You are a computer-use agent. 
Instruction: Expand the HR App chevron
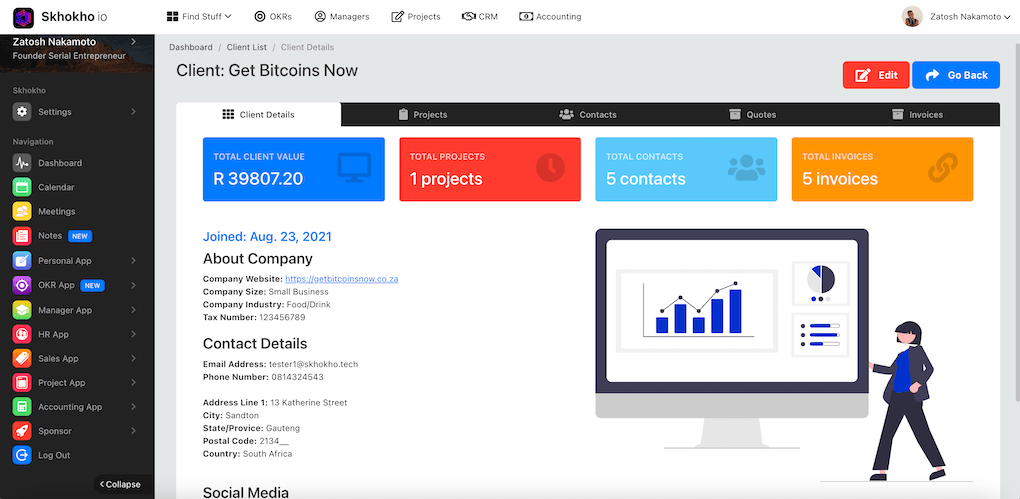pos(133,334)
